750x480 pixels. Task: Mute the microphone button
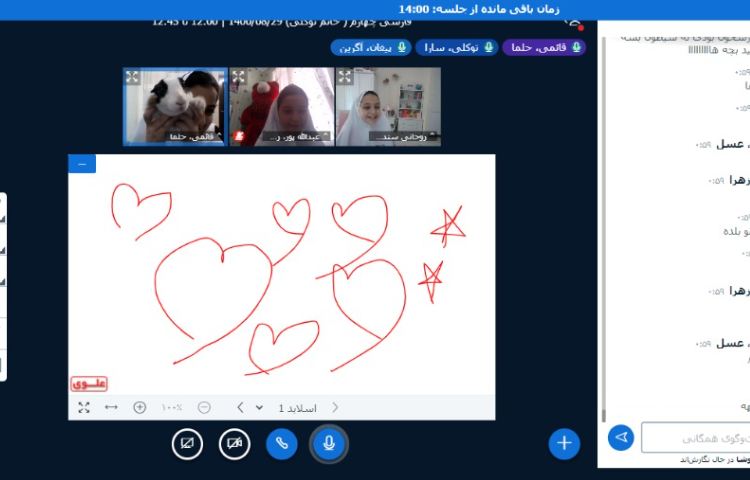[328, 442]
